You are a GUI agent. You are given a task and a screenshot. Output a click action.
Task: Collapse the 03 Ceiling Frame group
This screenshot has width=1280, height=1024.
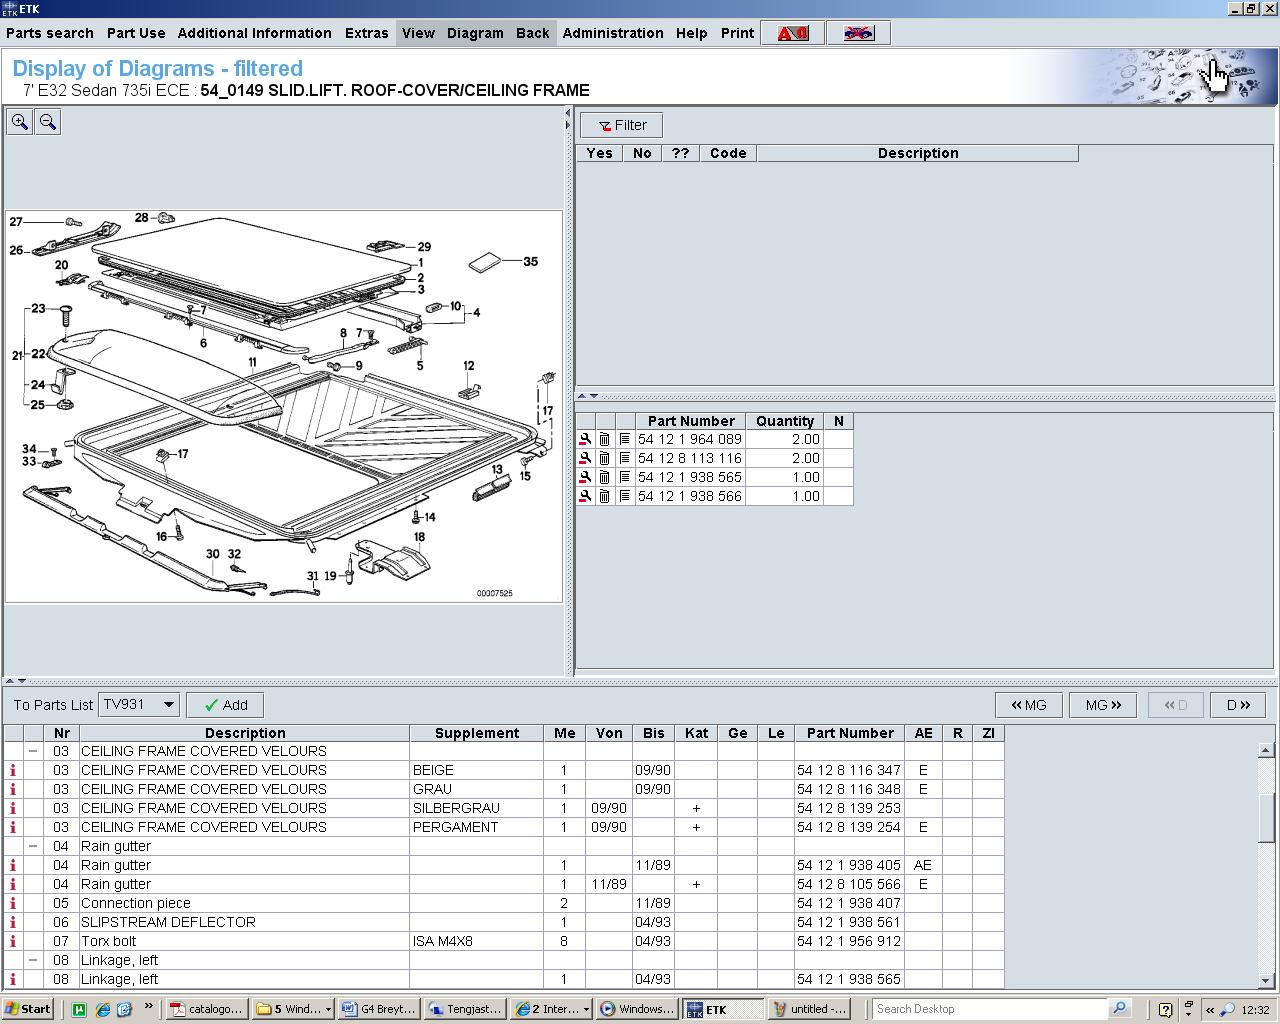coord(33,751)
